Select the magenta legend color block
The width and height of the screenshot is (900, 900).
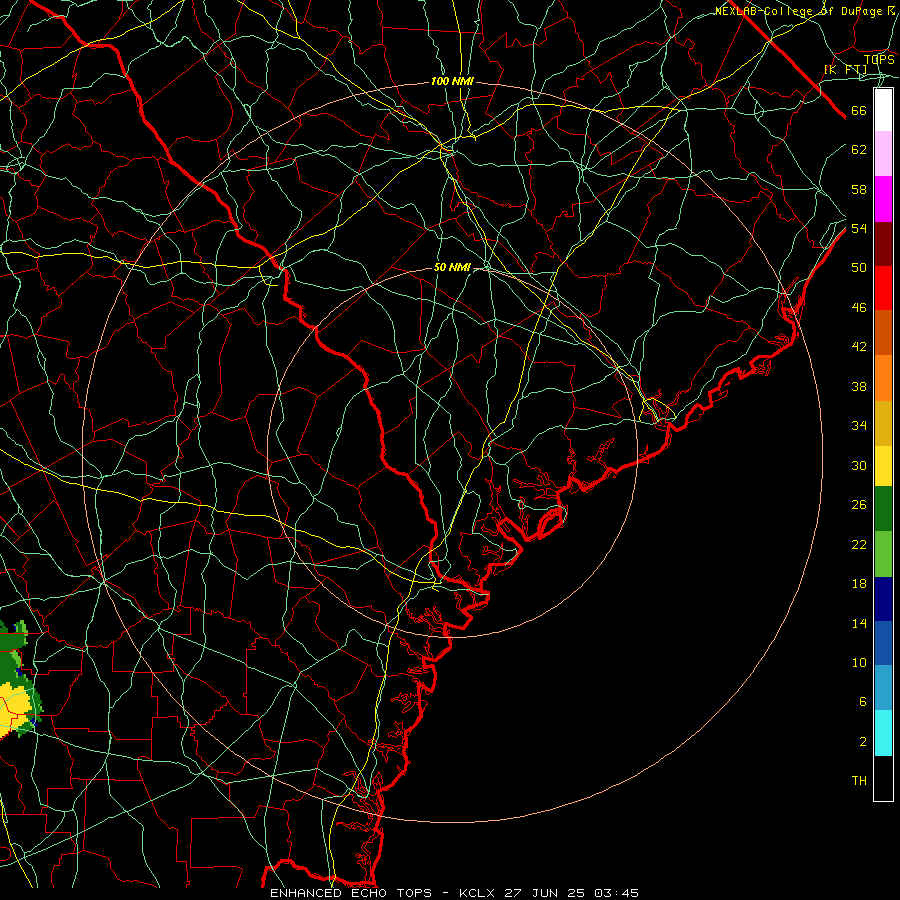coord(883,199)
